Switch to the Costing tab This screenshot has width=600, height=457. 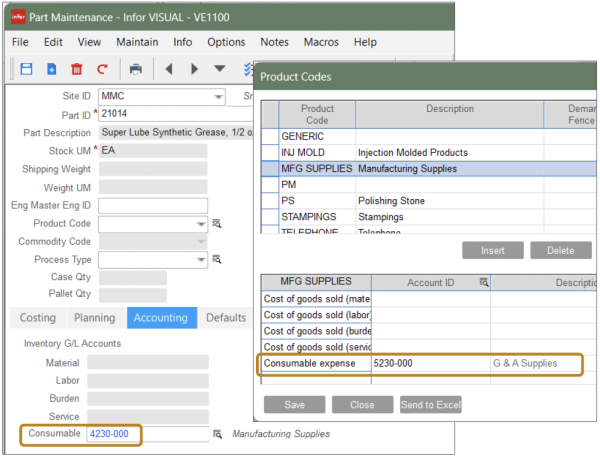coord(38,318)
